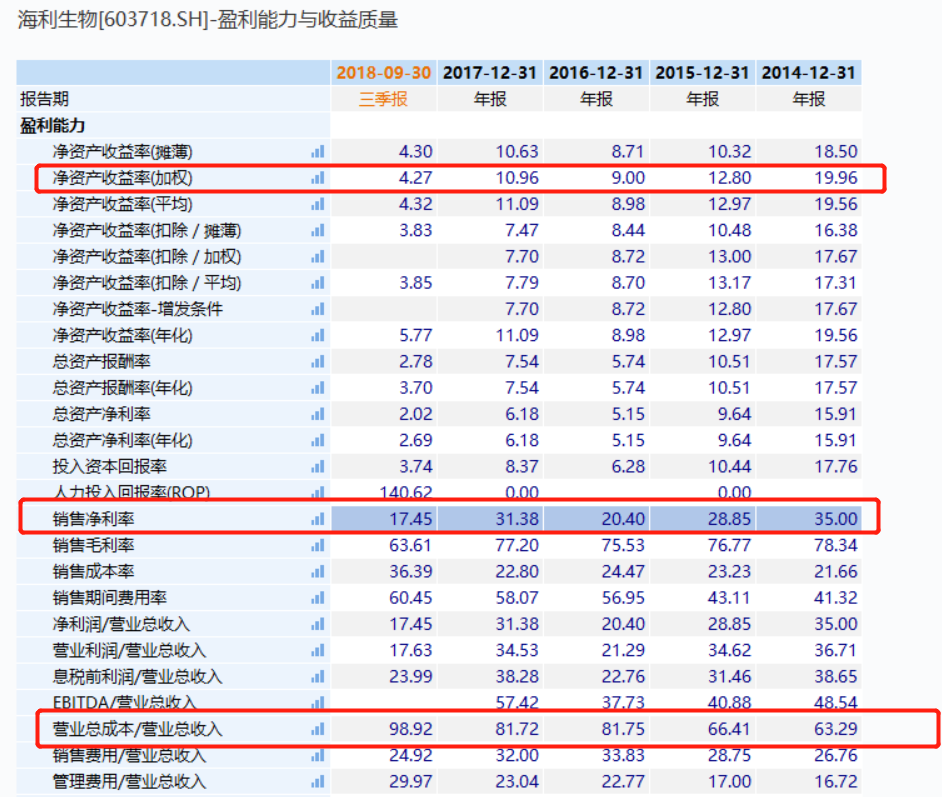Open chart icon for 营业利润/营业总收入 row
Image resolution: width=942 pixels, height=797 pixels.
318,650
